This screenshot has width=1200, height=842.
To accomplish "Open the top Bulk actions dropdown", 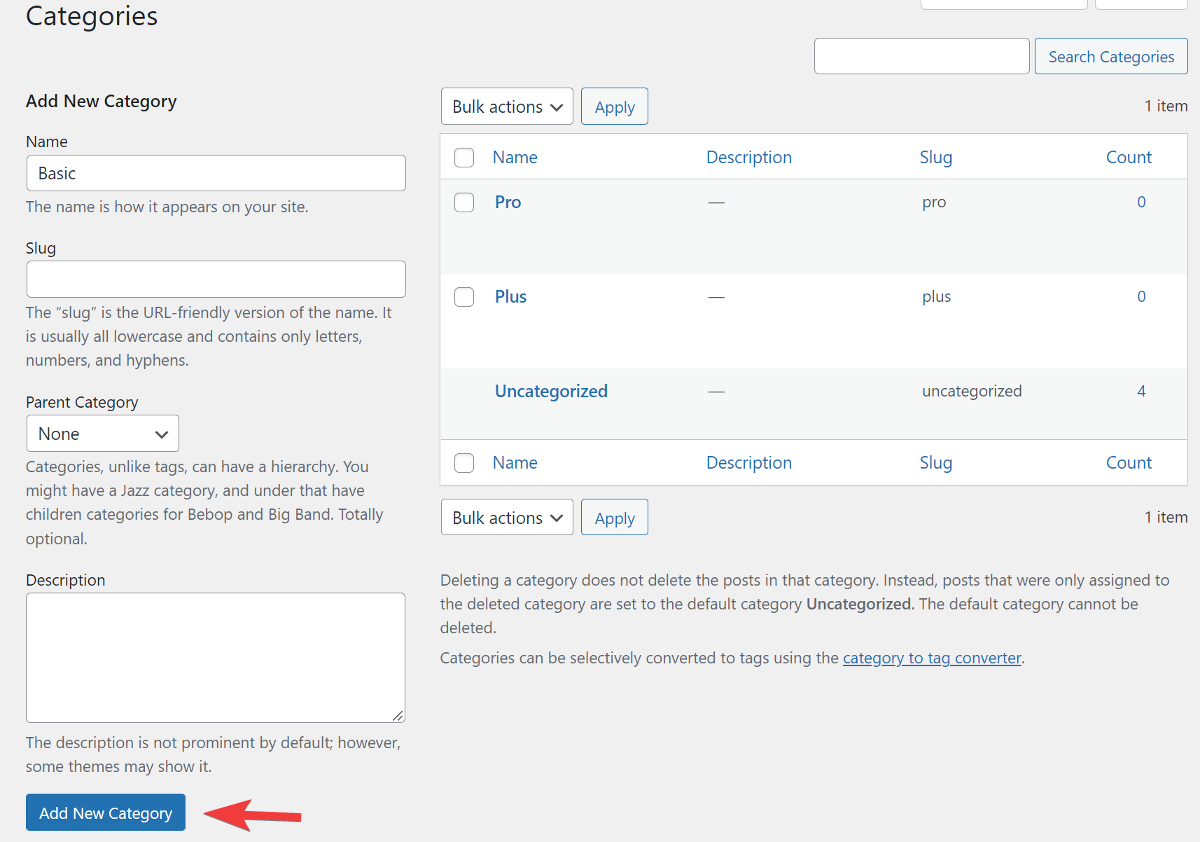I will [507, 107].
